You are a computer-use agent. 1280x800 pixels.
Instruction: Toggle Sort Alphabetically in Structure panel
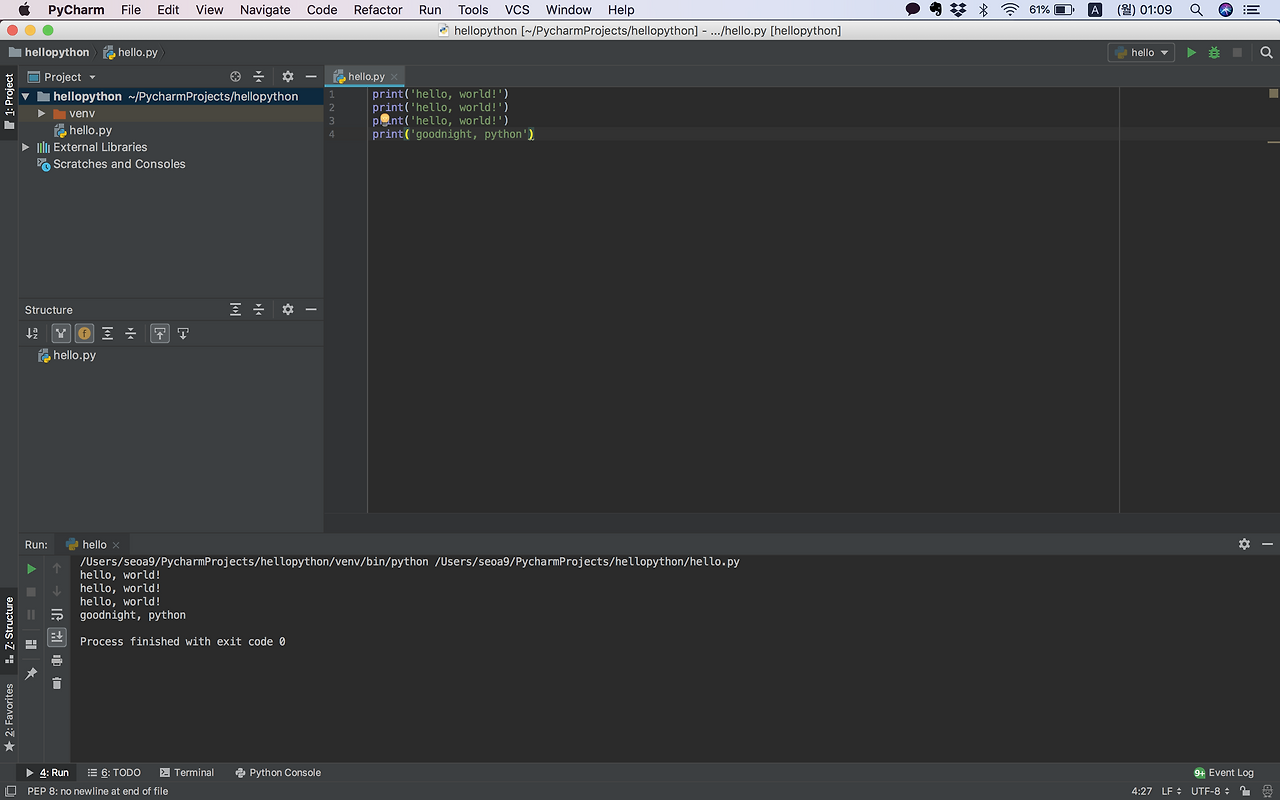pos(32,334)
